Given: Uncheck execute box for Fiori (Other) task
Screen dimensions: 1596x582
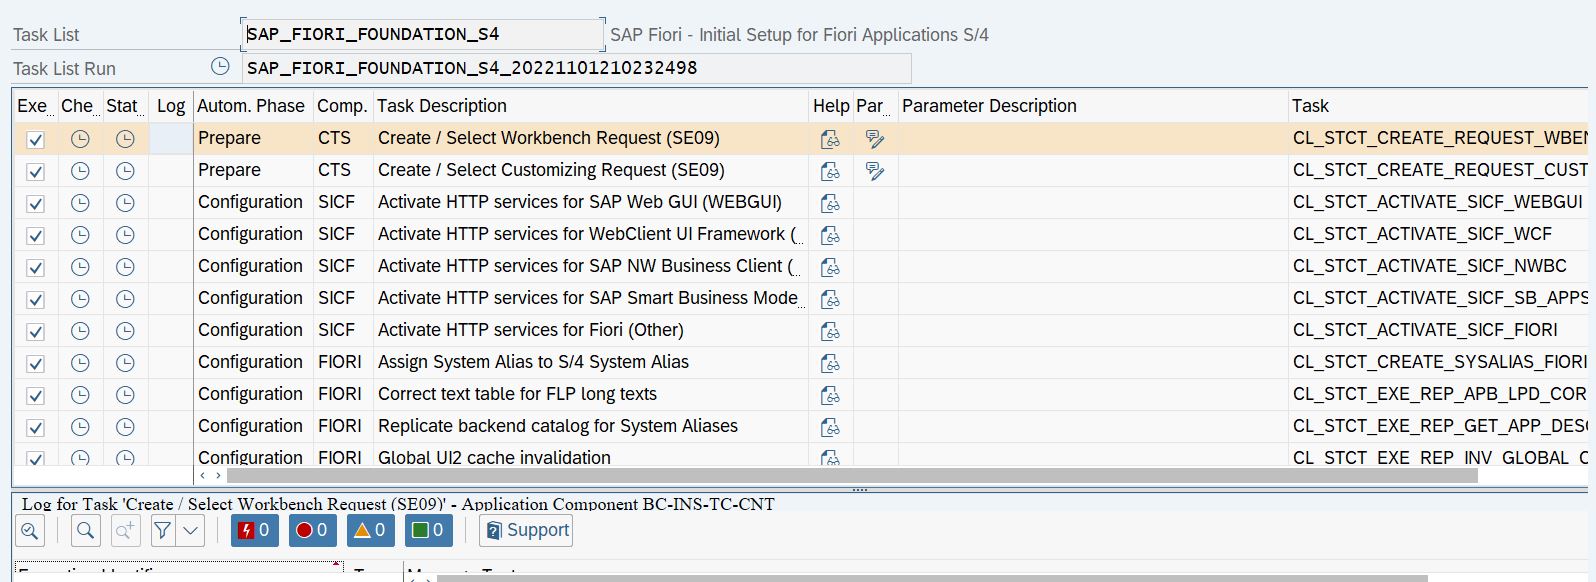Looking at the screenshot, I should pos(35,332).
